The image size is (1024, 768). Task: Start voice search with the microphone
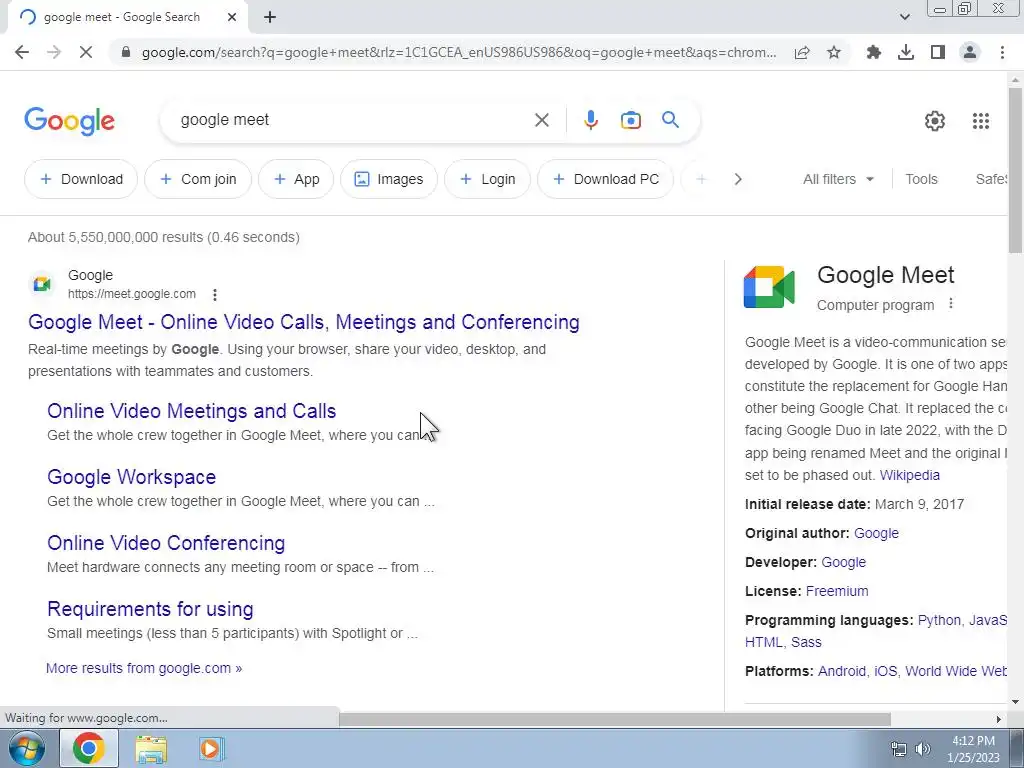click(x=590, y=120)
